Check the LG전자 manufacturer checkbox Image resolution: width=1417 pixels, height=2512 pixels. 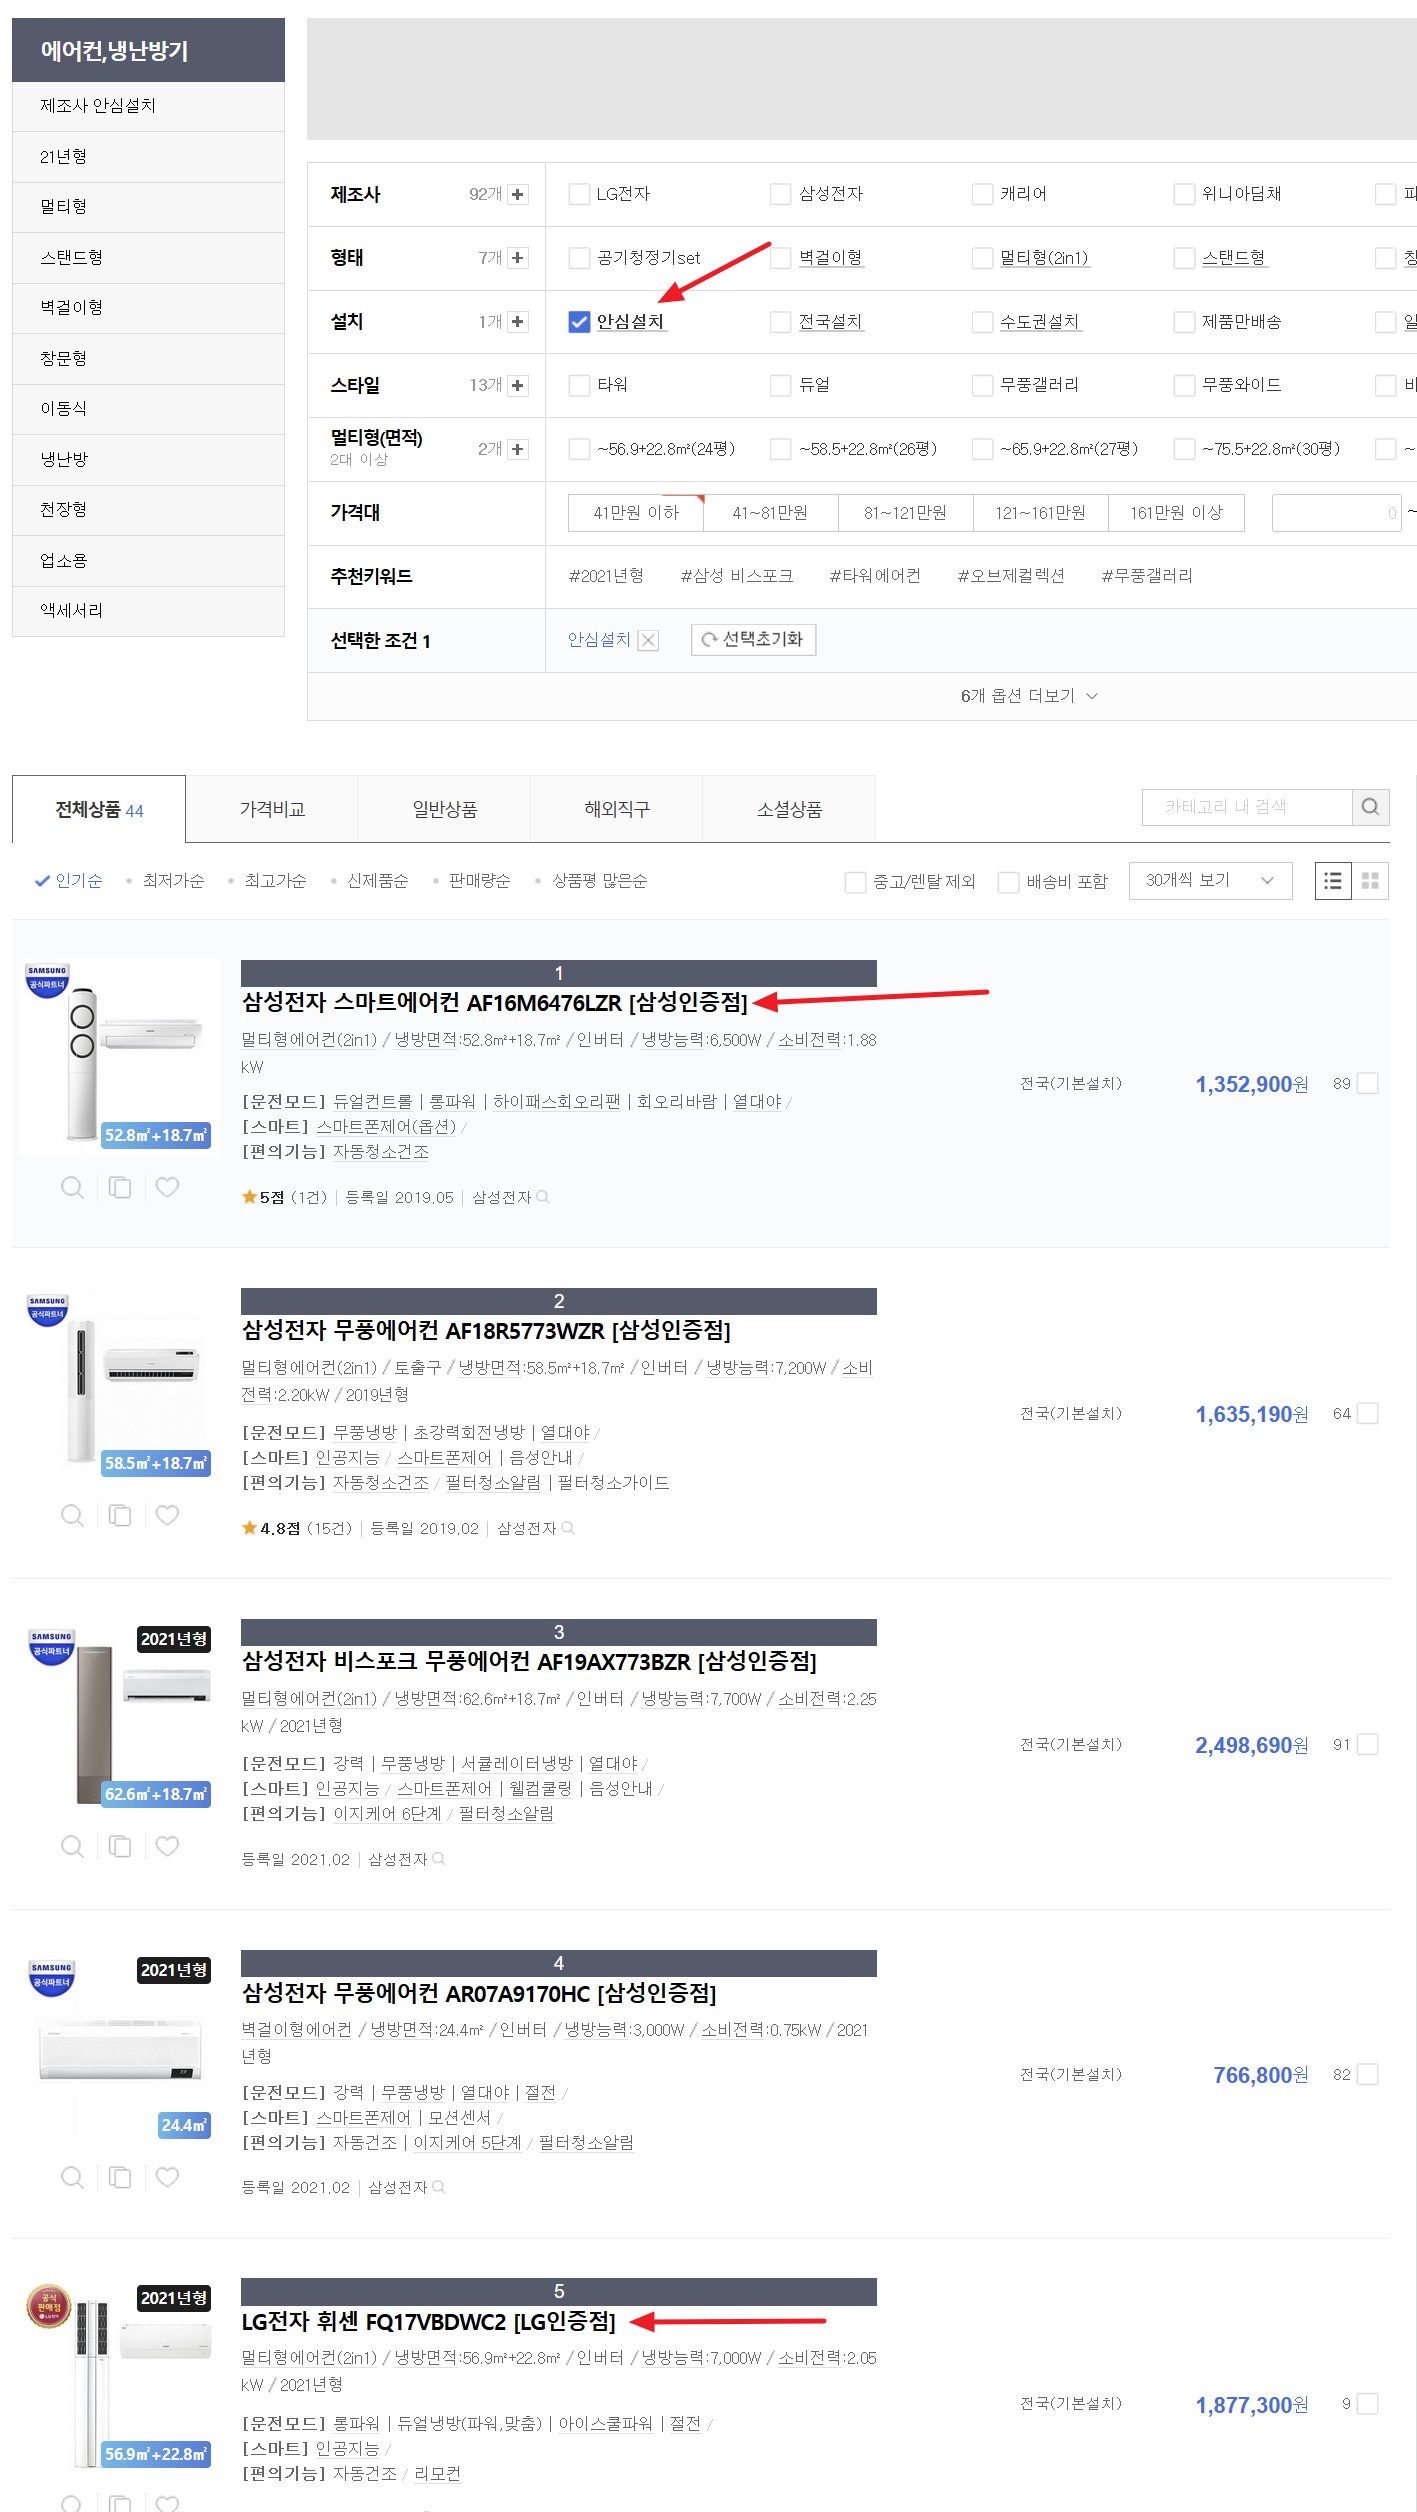pyautogui.click(x=579, y=194)
